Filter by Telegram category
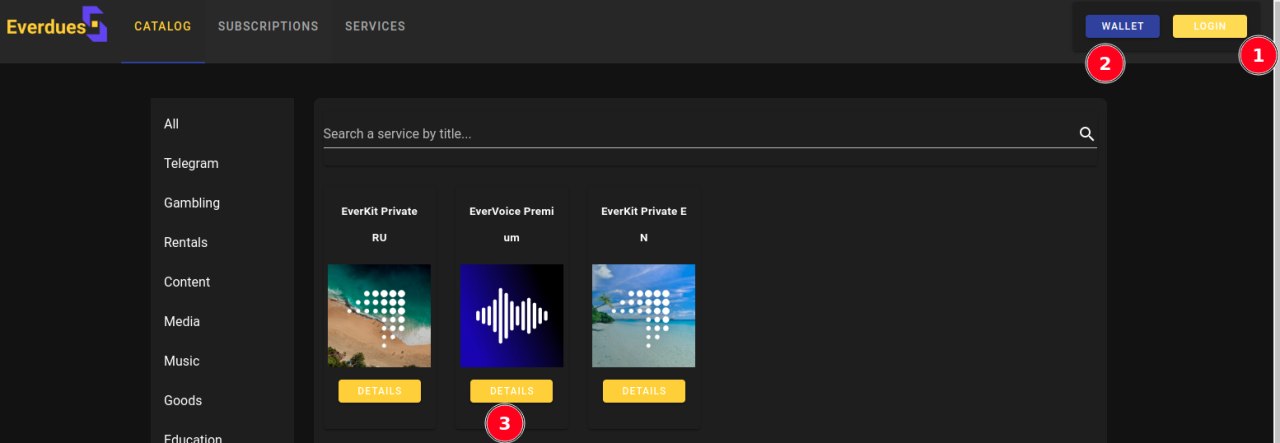The width and height of the screenshot is (1280, 443). pos(191,164)
